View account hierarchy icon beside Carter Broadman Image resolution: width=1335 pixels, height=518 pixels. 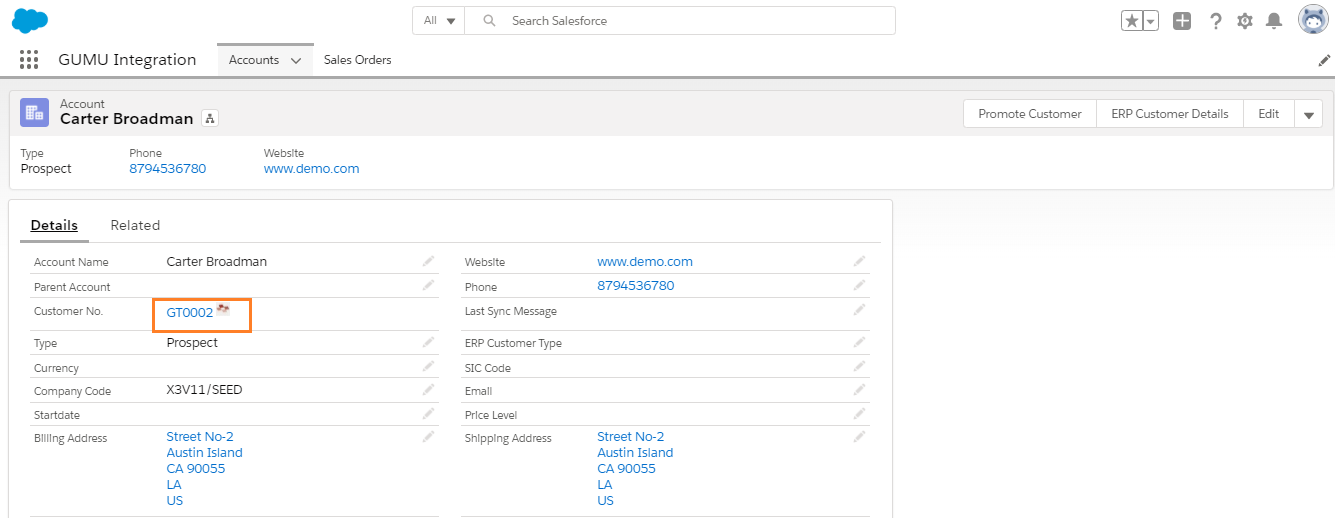coord(210,119)
